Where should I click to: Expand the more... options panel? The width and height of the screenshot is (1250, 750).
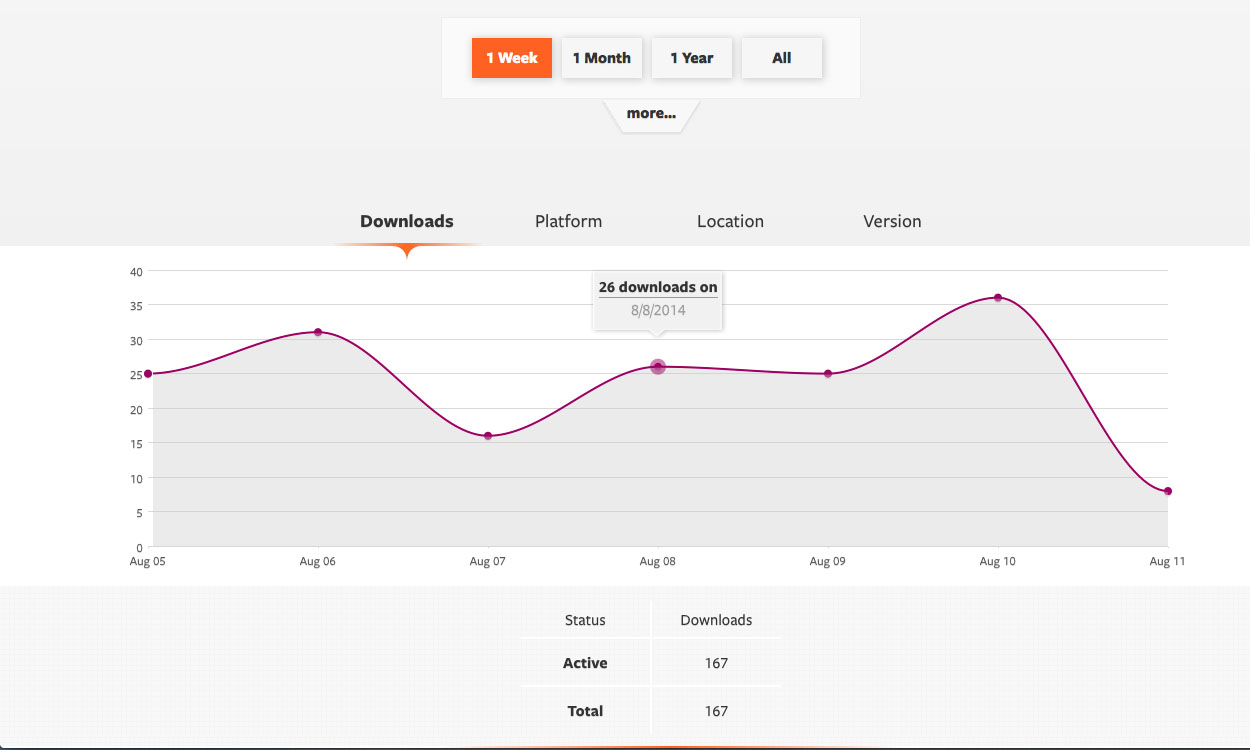click(651, 114)
